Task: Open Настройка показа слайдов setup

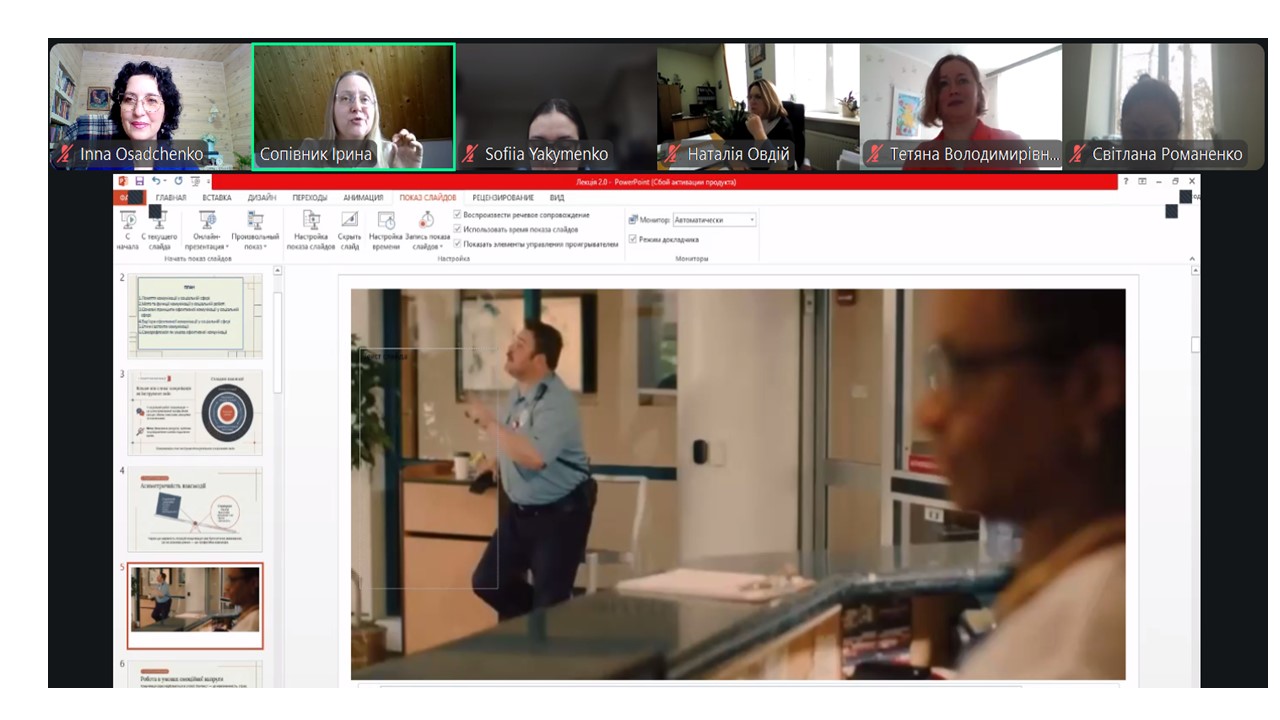Action: 311,230
